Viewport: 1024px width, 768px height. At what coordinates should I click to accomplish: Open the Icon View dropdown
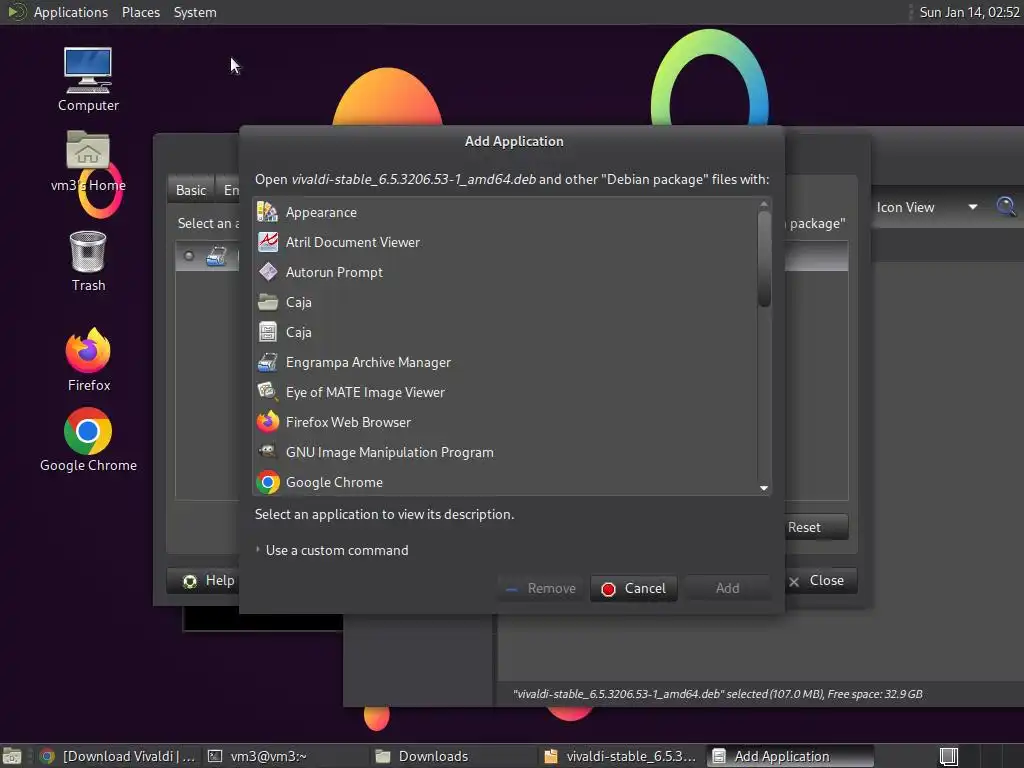[926, 207]
